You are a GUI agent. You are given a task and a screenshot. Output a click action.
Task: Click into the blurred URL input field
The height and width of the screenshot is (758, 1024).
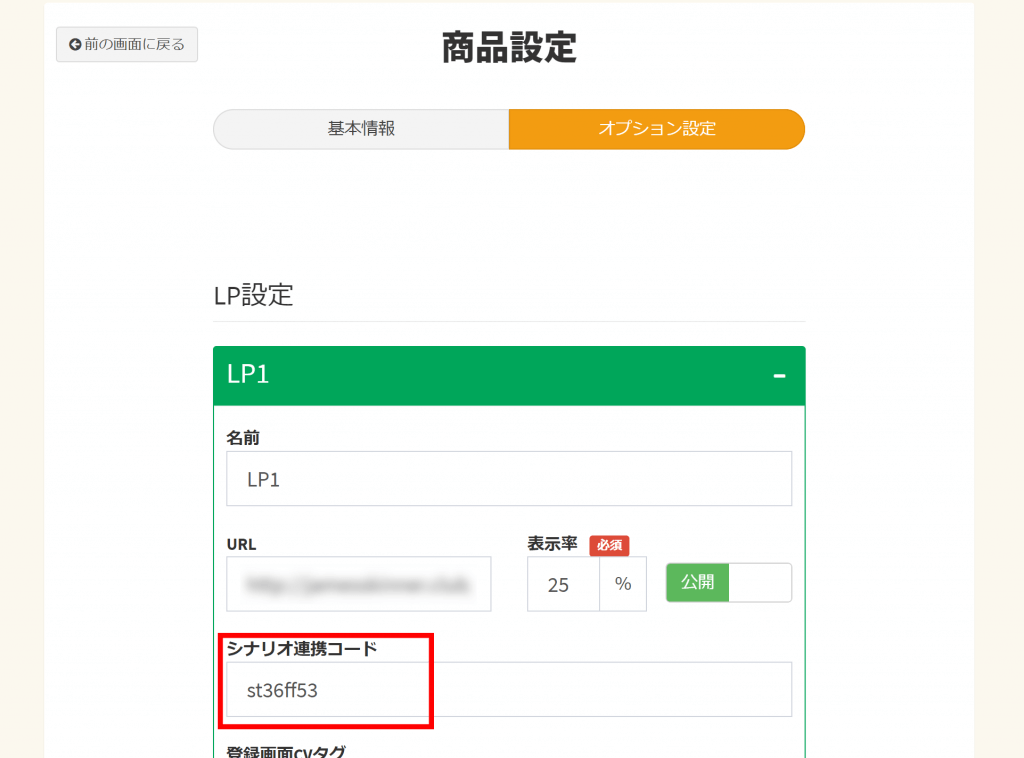click(x=359, y=584)
